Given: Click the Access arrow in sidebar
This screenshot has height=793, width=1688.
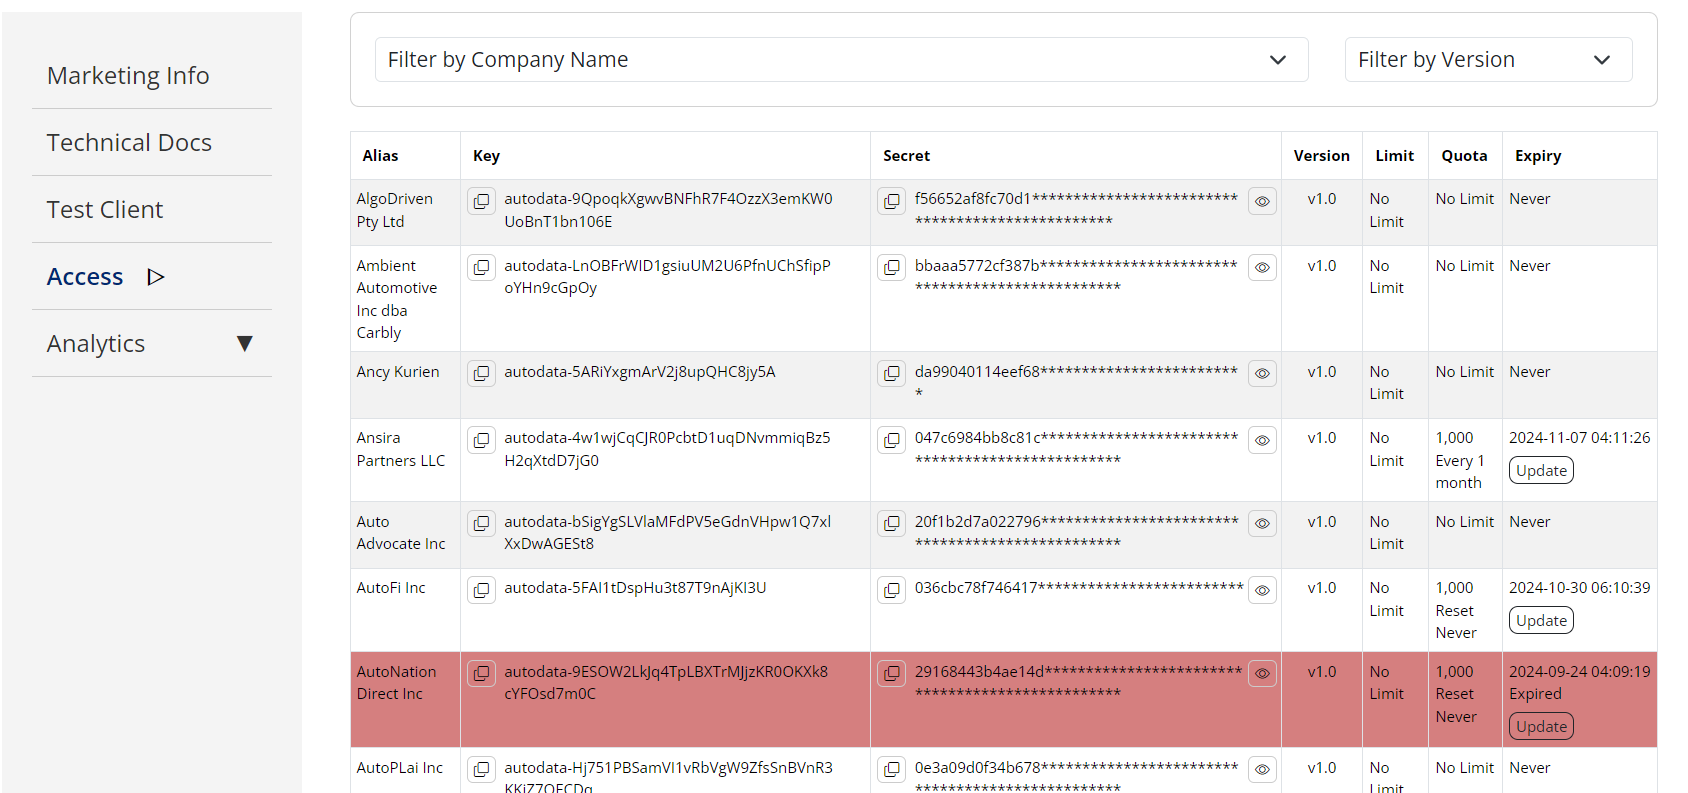Looking at the screenshot, I should [156, 277].
